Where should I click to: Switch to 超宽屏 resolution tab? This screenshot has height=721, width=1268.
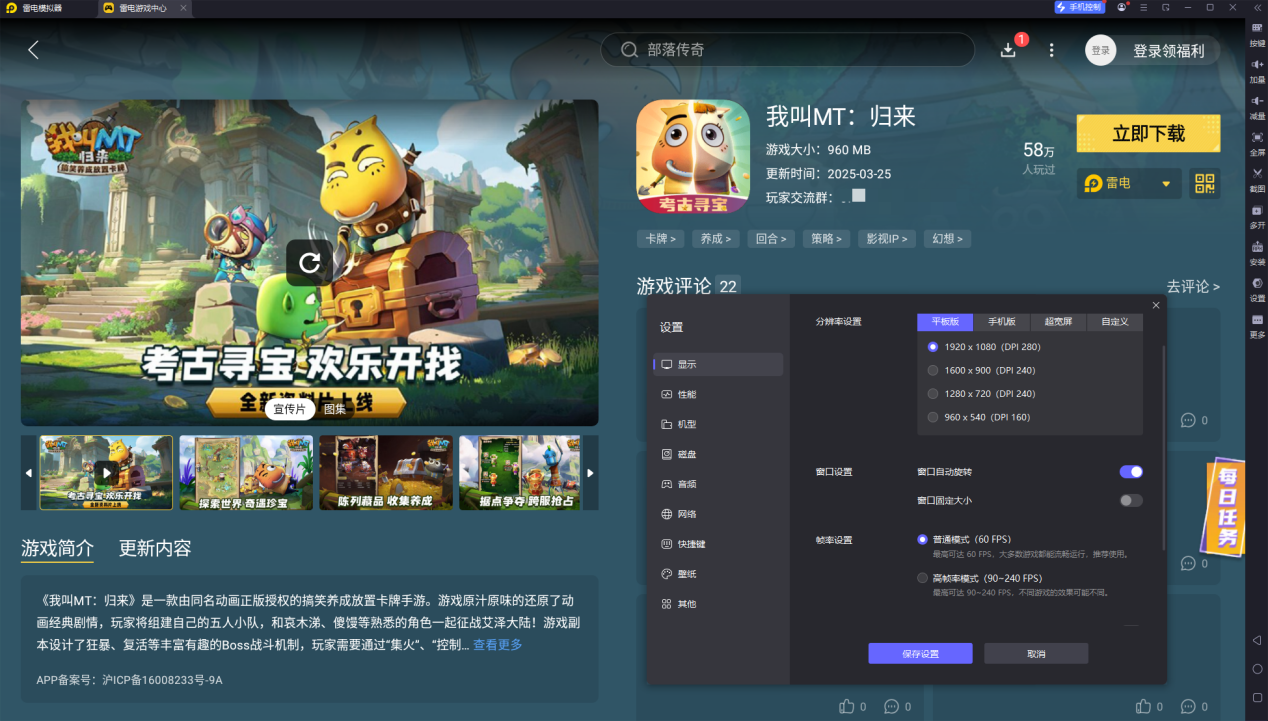click(1058, 322)
